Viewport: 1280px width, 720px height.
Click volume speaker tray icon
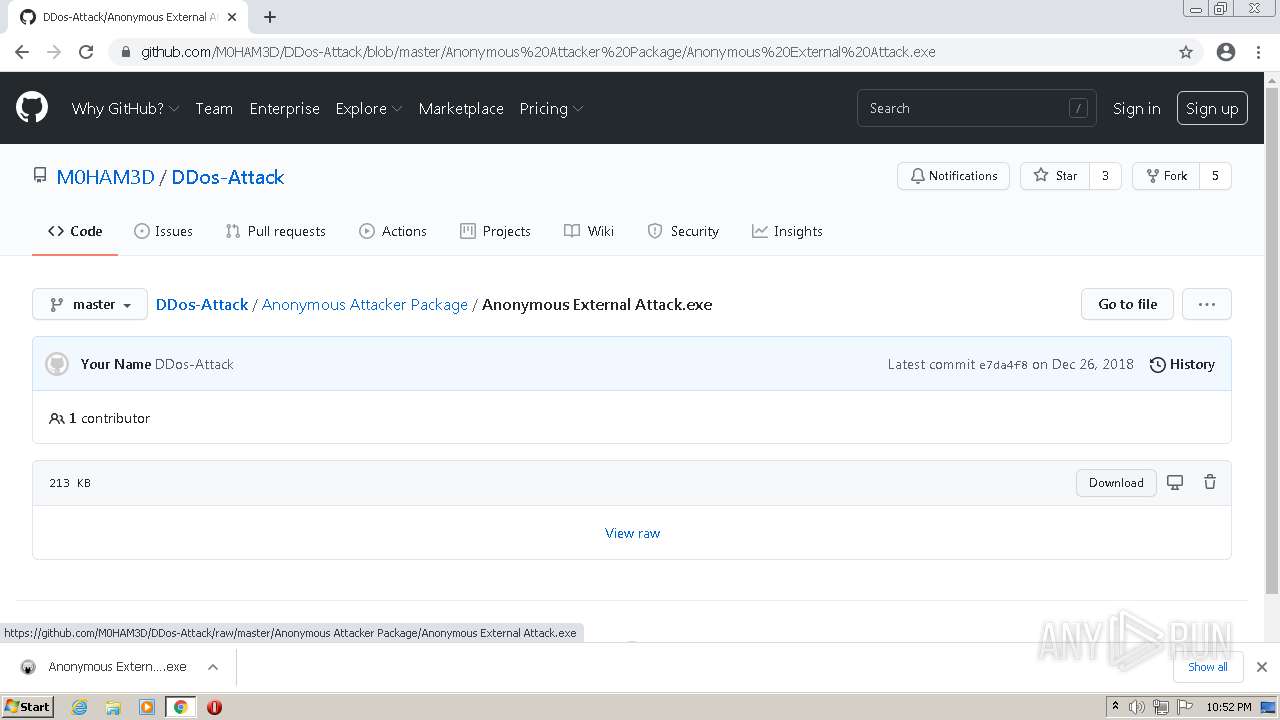pyautogui.click(x=1137, y=707)
